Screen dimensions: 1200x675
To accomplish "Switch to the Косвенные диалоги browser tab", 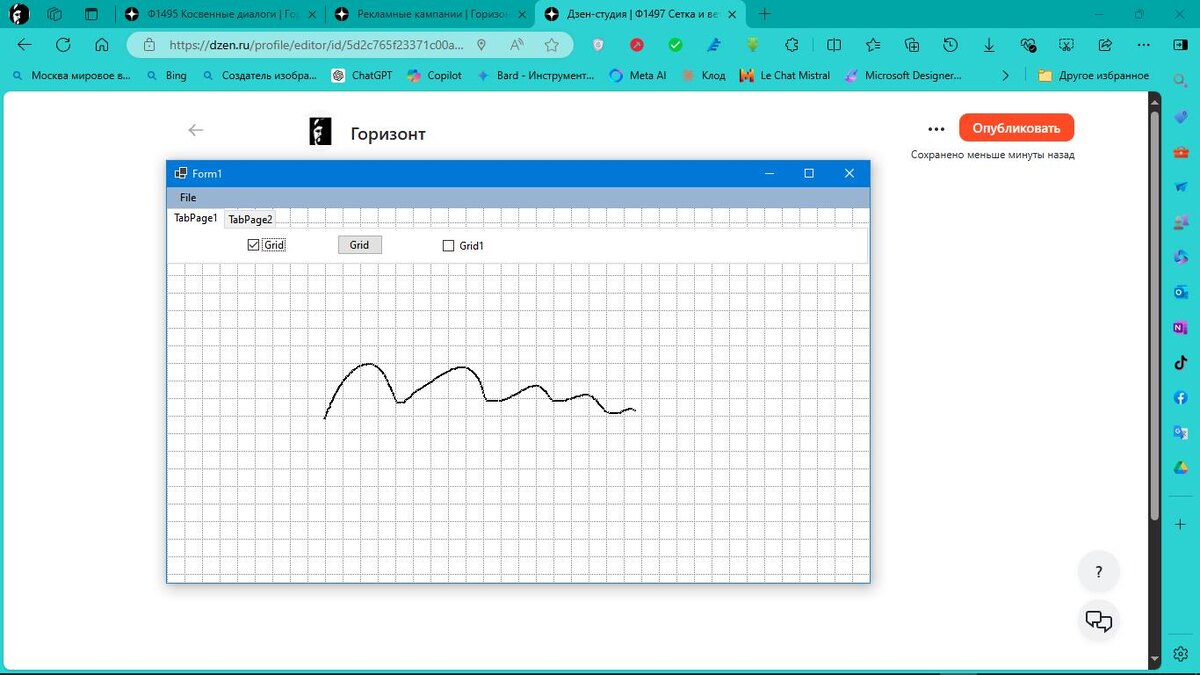I will (219, 14).
